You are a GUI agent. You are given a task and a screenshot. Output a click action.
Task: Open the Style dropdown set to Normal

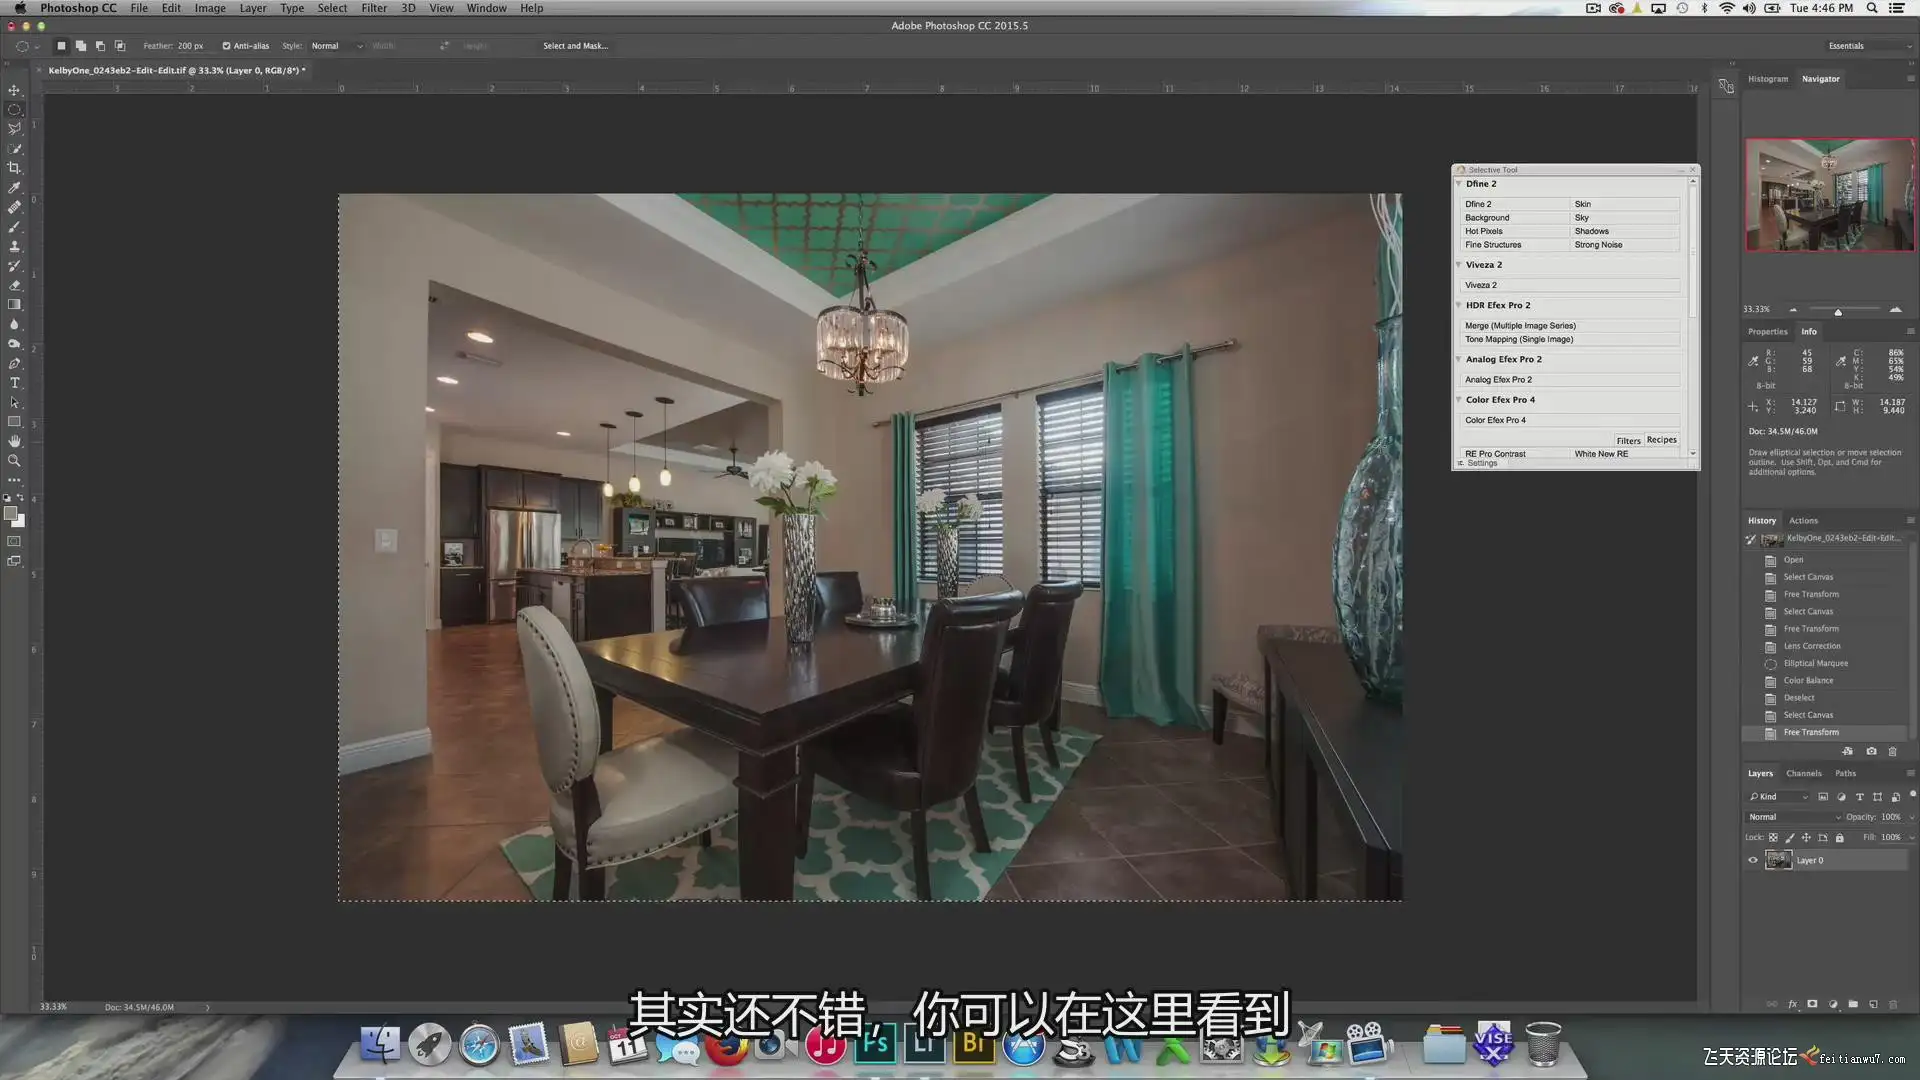point(336,46)
